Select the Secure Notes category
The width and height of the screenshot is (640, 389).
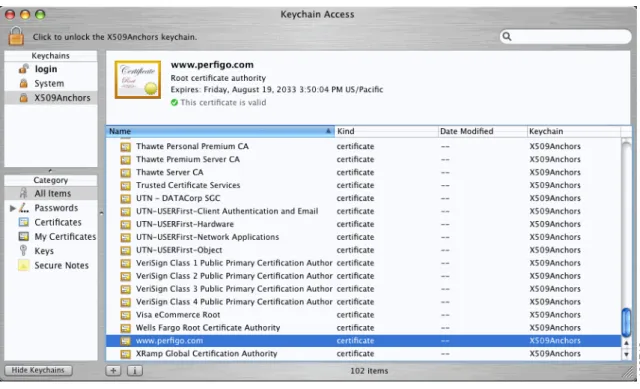(51, 265)
